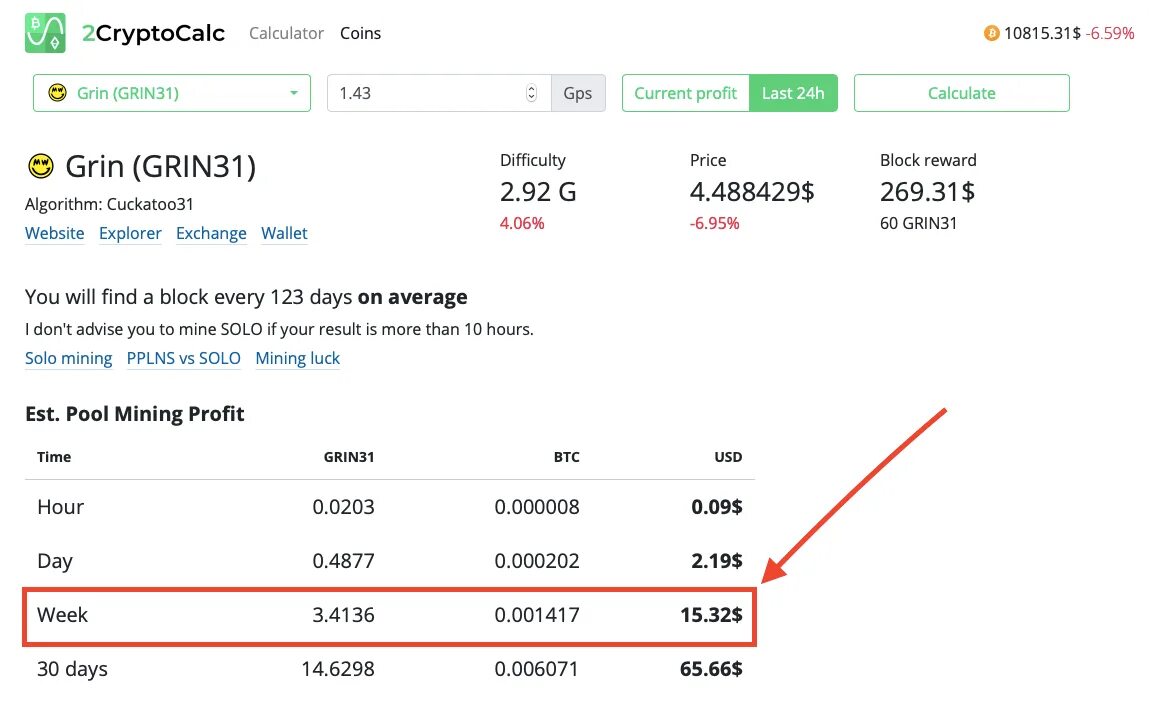The image size is (1149, 704).
Task: Click the USD column header
Action: 728,457
